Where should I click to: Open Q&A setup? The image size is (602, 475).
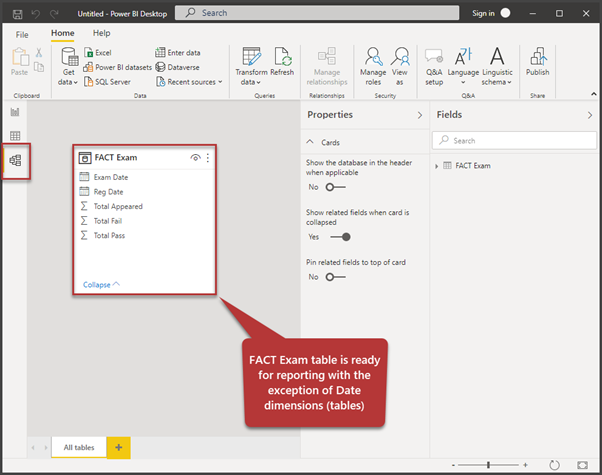[x=434, y=66]
